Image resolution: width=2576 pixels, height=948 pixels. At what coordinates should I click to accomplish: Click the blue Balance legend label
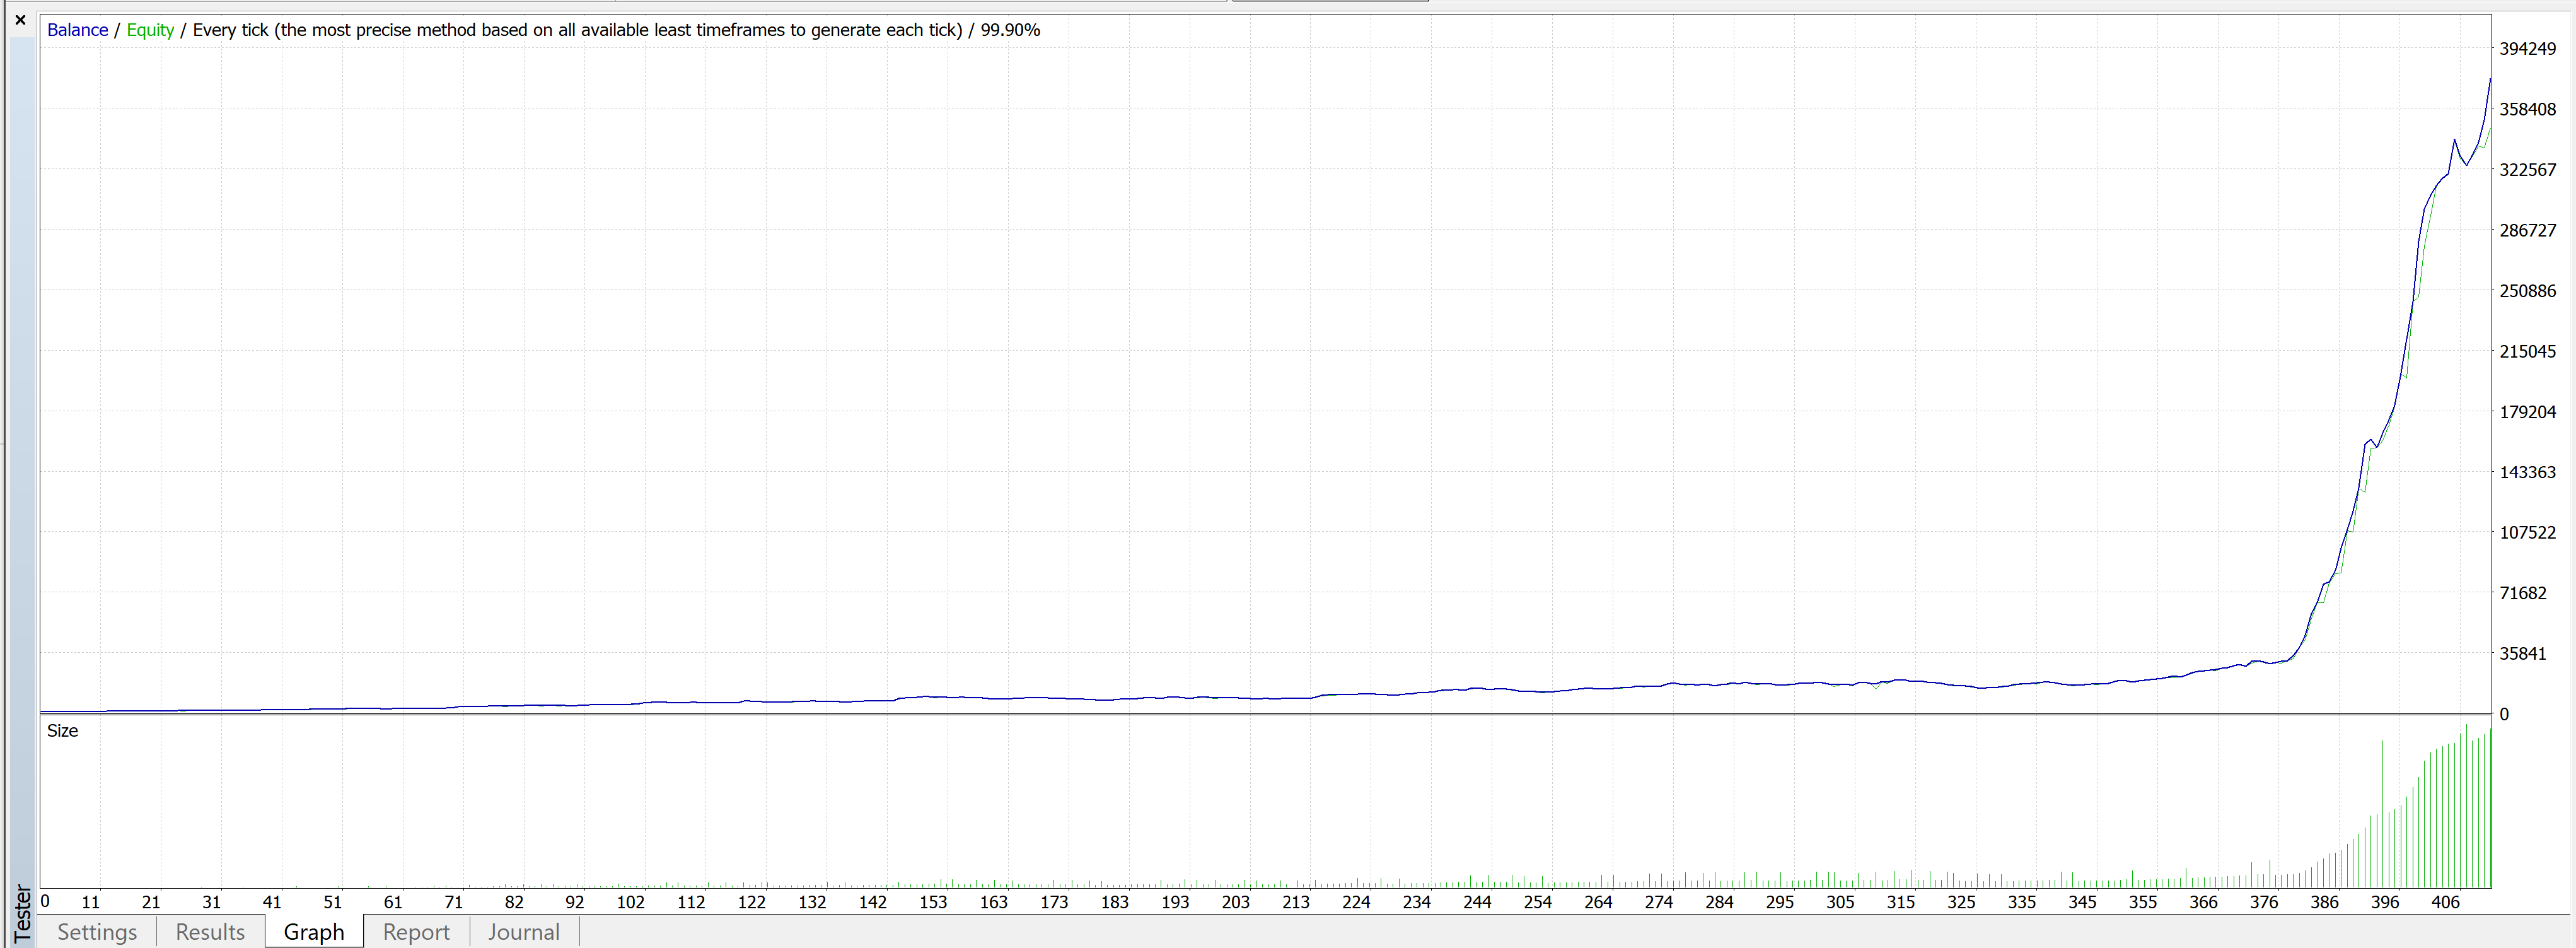click(x=77, y=30)
